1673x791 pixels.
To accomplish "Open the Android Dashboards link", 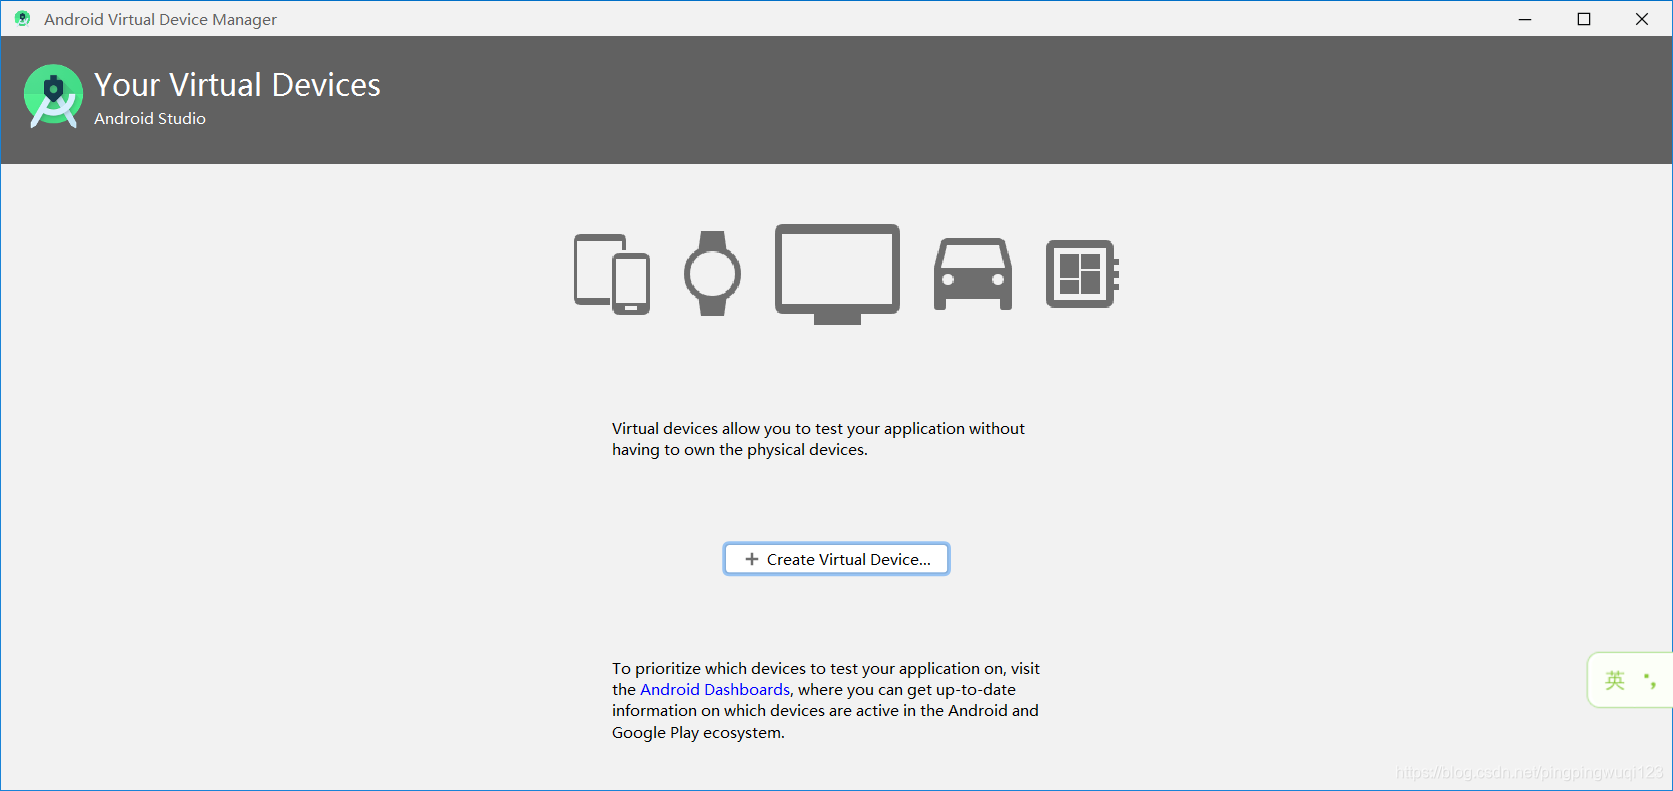I will (715, 690).
